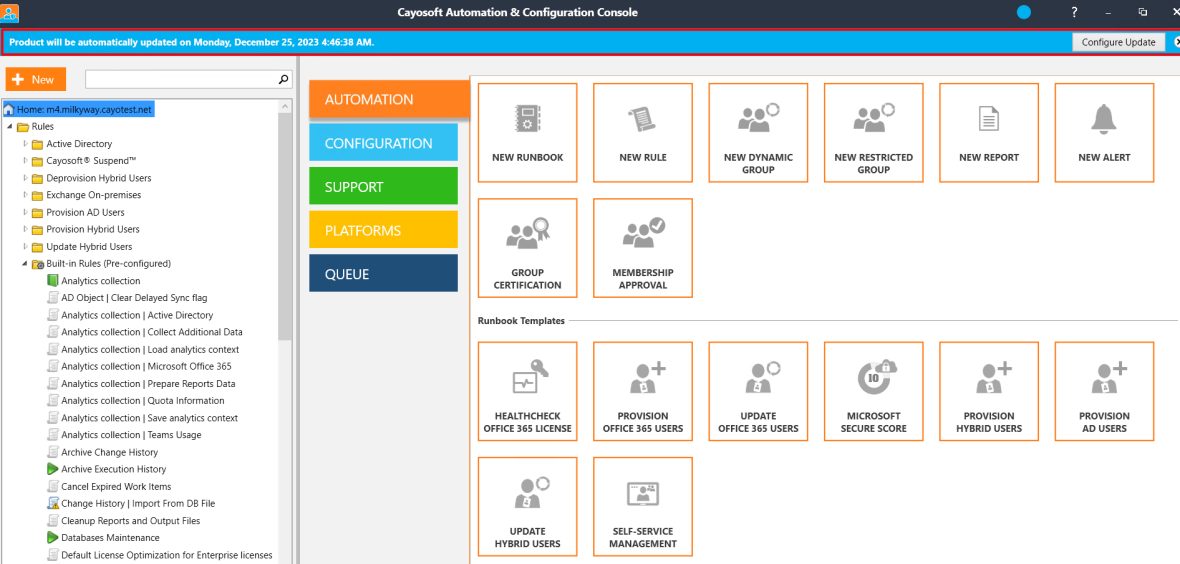Viewport: 1180px width, 564px height.
Task: Select Update Office 365 Users template
Action: tap(759, 391)
